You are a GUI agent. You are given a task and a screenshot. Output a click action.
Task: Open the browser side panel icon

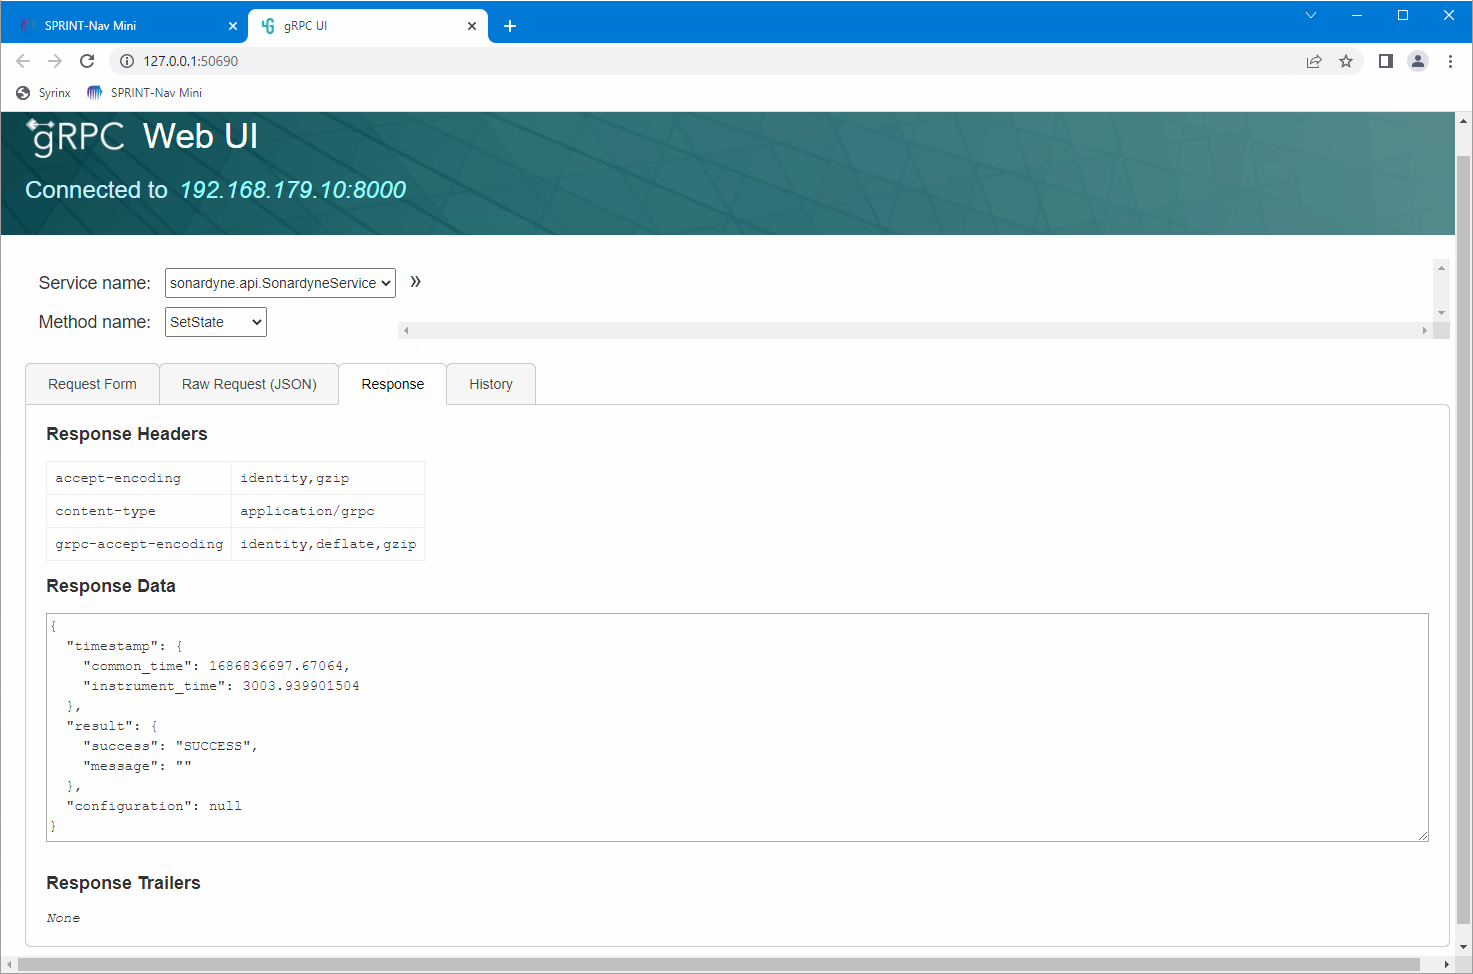point(1385,61)
